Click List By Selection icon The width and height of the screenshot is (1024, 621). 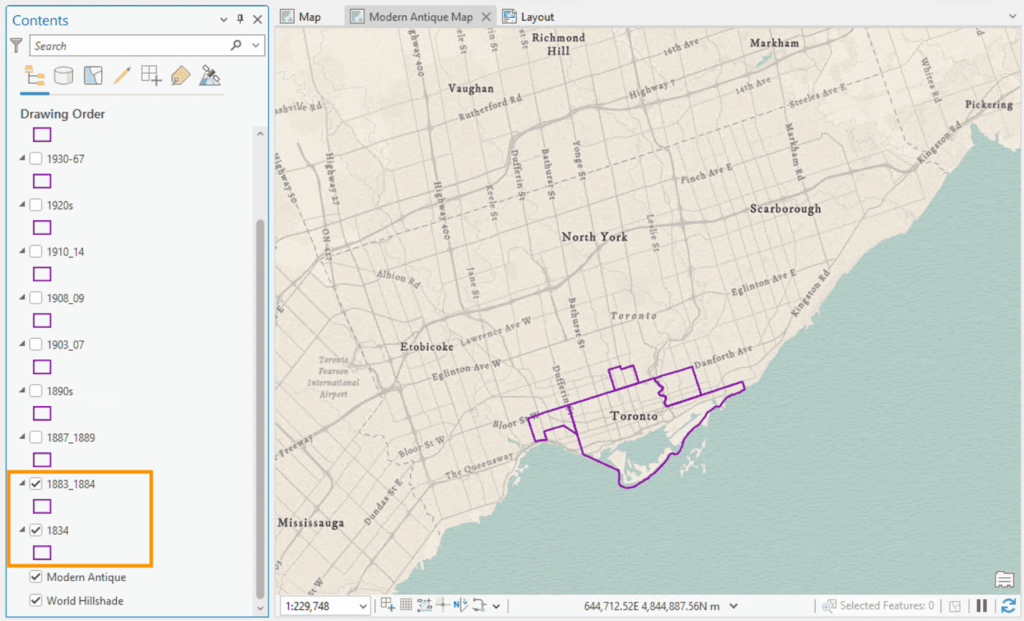click(x=92, y=76)
